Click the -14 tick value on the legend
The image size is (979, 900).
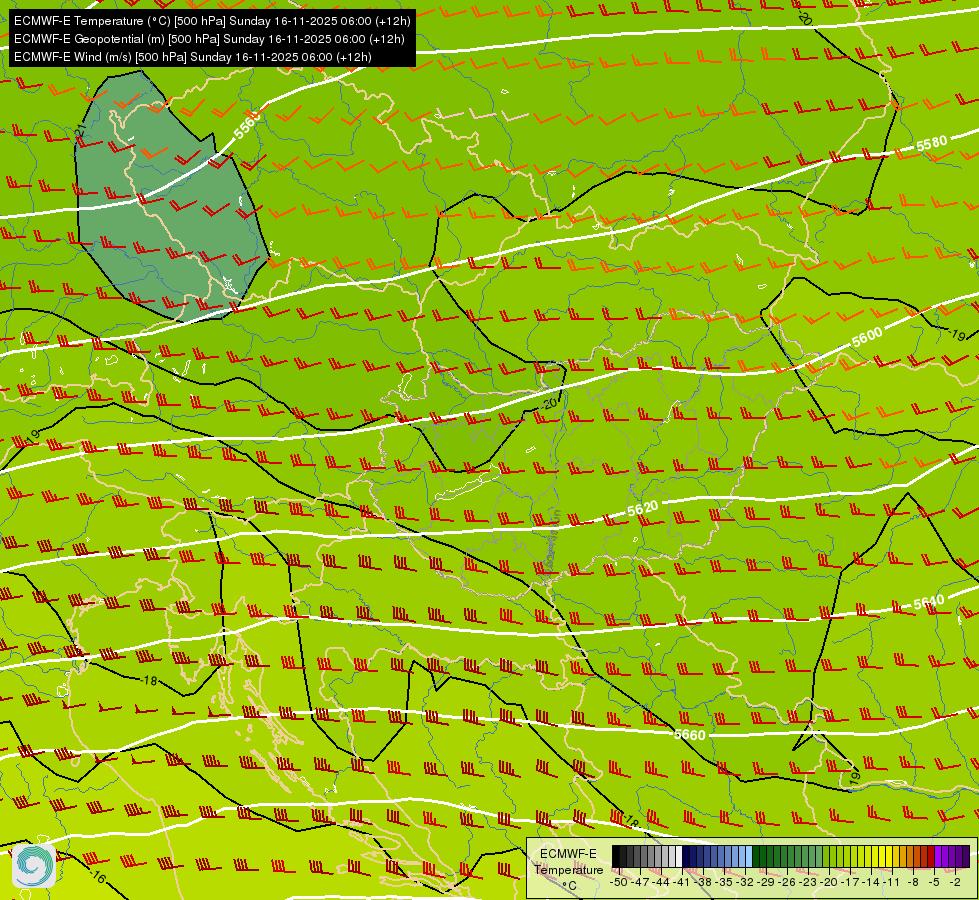[x=871, y=882]
